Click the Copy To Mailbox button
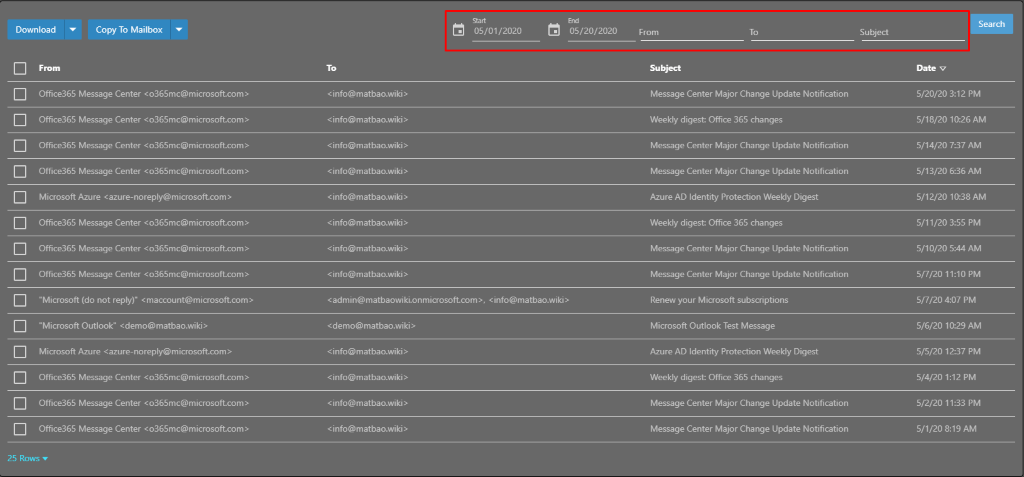1024x477 pixels. tap(128, 30)
